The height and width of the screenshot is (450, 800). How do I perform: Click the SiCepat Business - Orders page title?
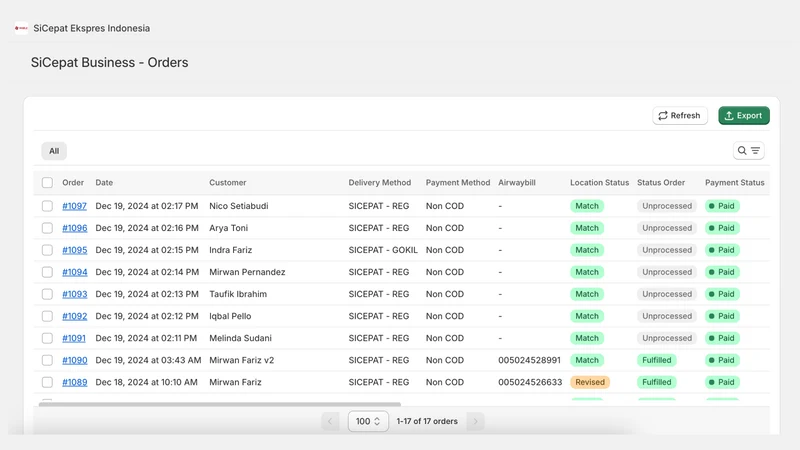point(109,62)
